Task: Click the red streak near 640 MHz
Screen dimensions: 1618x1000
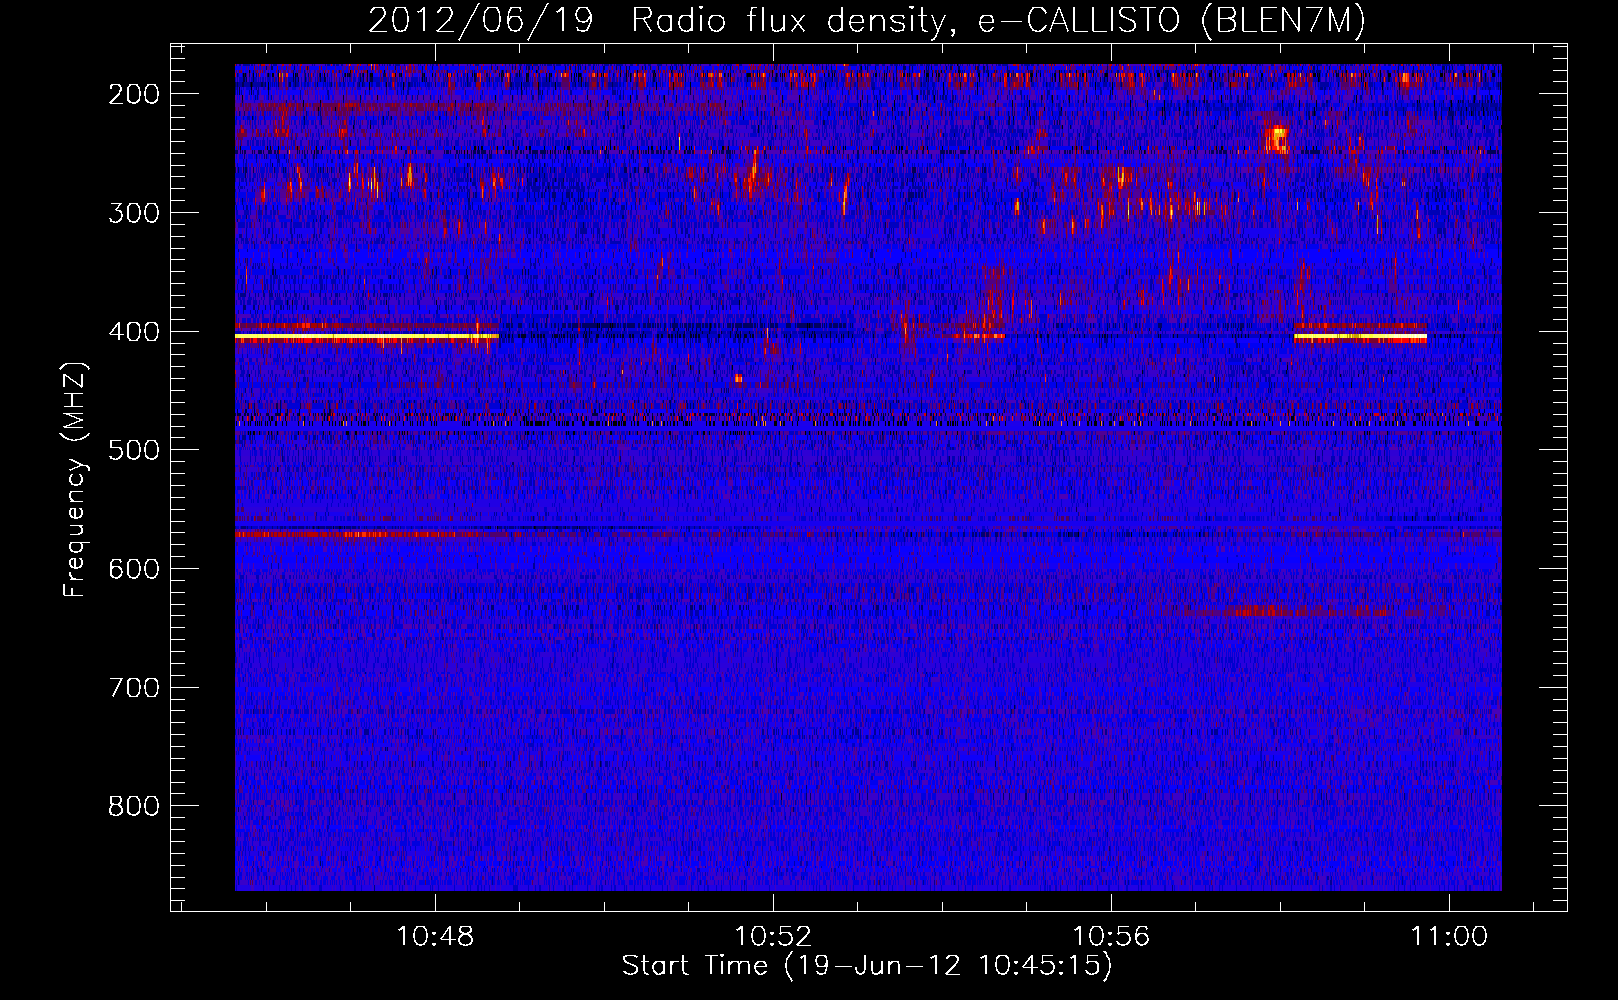Action: (1285, 610)
